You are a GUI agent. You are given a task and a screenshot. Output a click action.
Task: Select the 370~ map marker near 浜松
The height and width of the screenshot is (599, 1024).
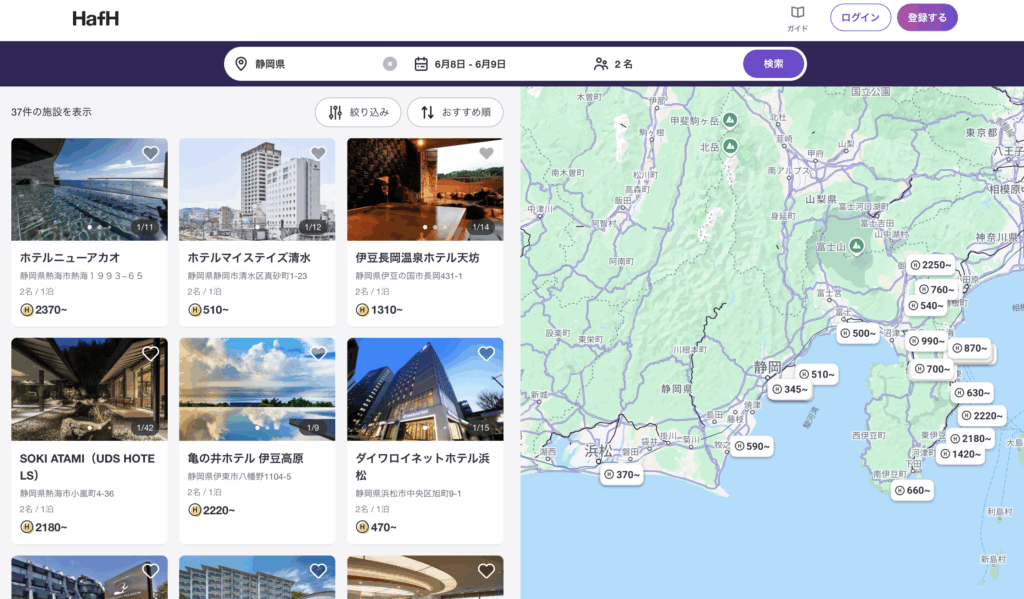(621, 475)
